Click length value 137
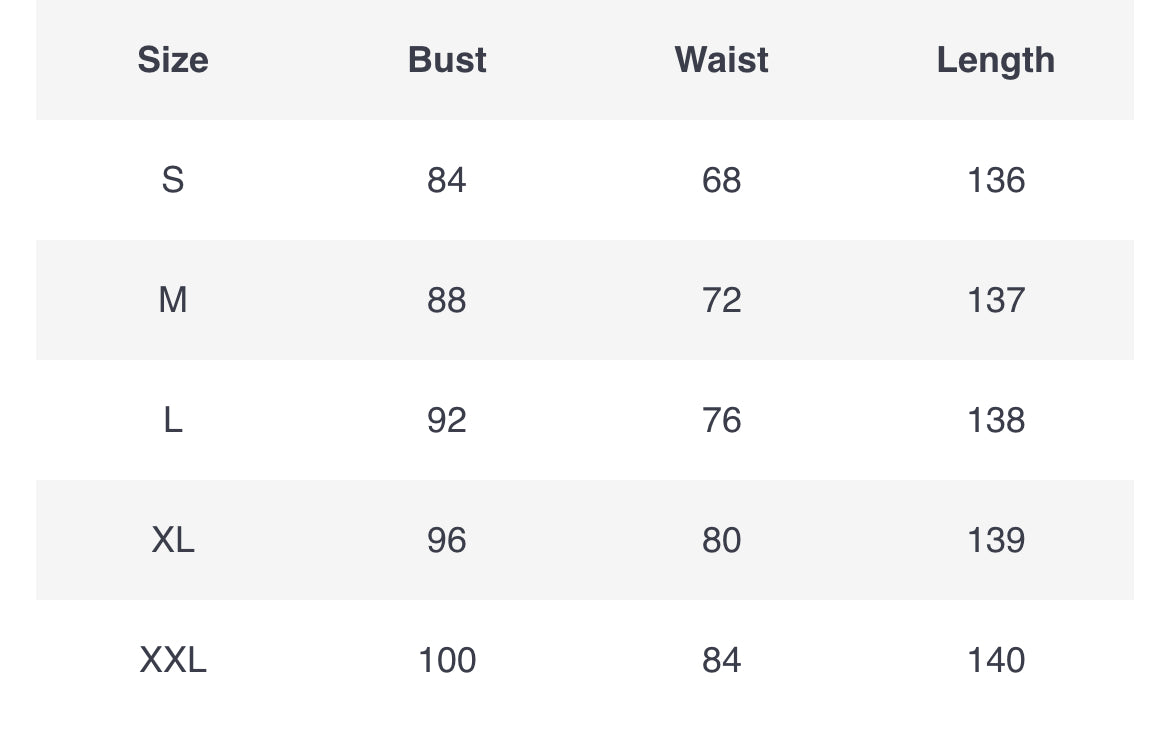 pos(996,300)
